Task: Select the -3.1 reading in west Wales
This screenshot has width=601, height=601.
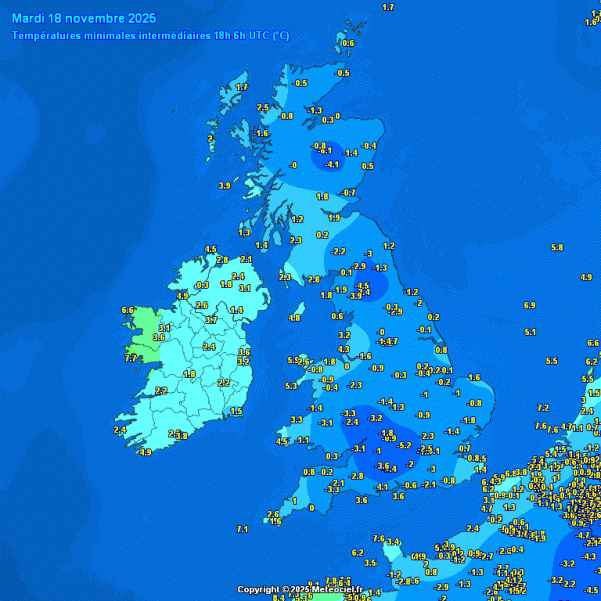Action: (x=325, y=422)
